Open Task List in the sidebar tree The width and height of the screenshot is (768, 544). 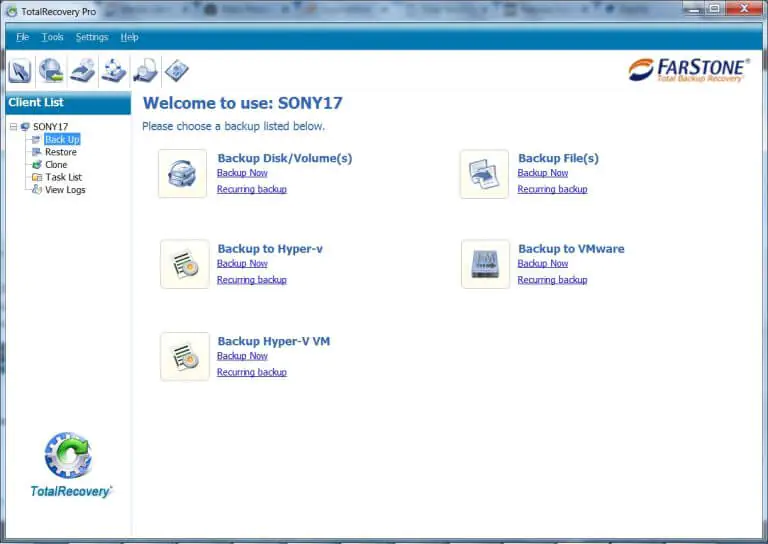coord(63,177)
